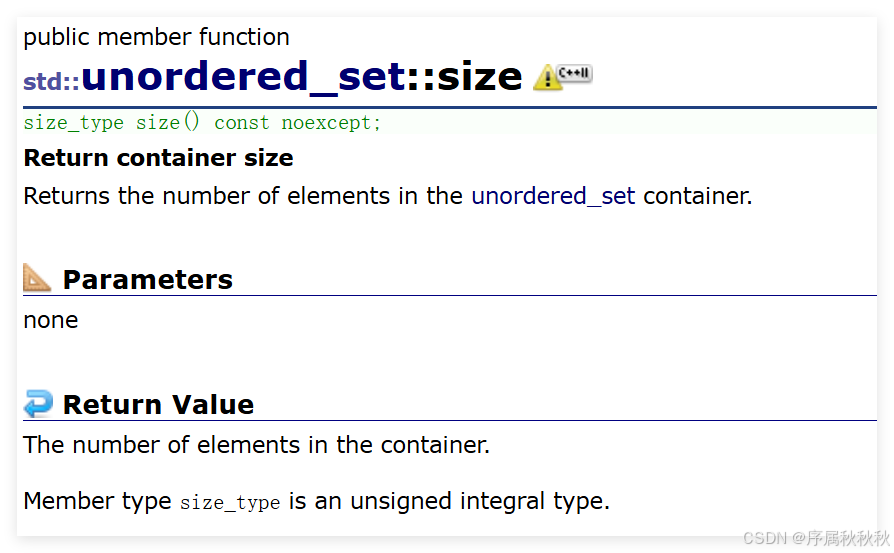894x553 pixels.
Task: Click the Return container size heading
Action: coord(158,158)
